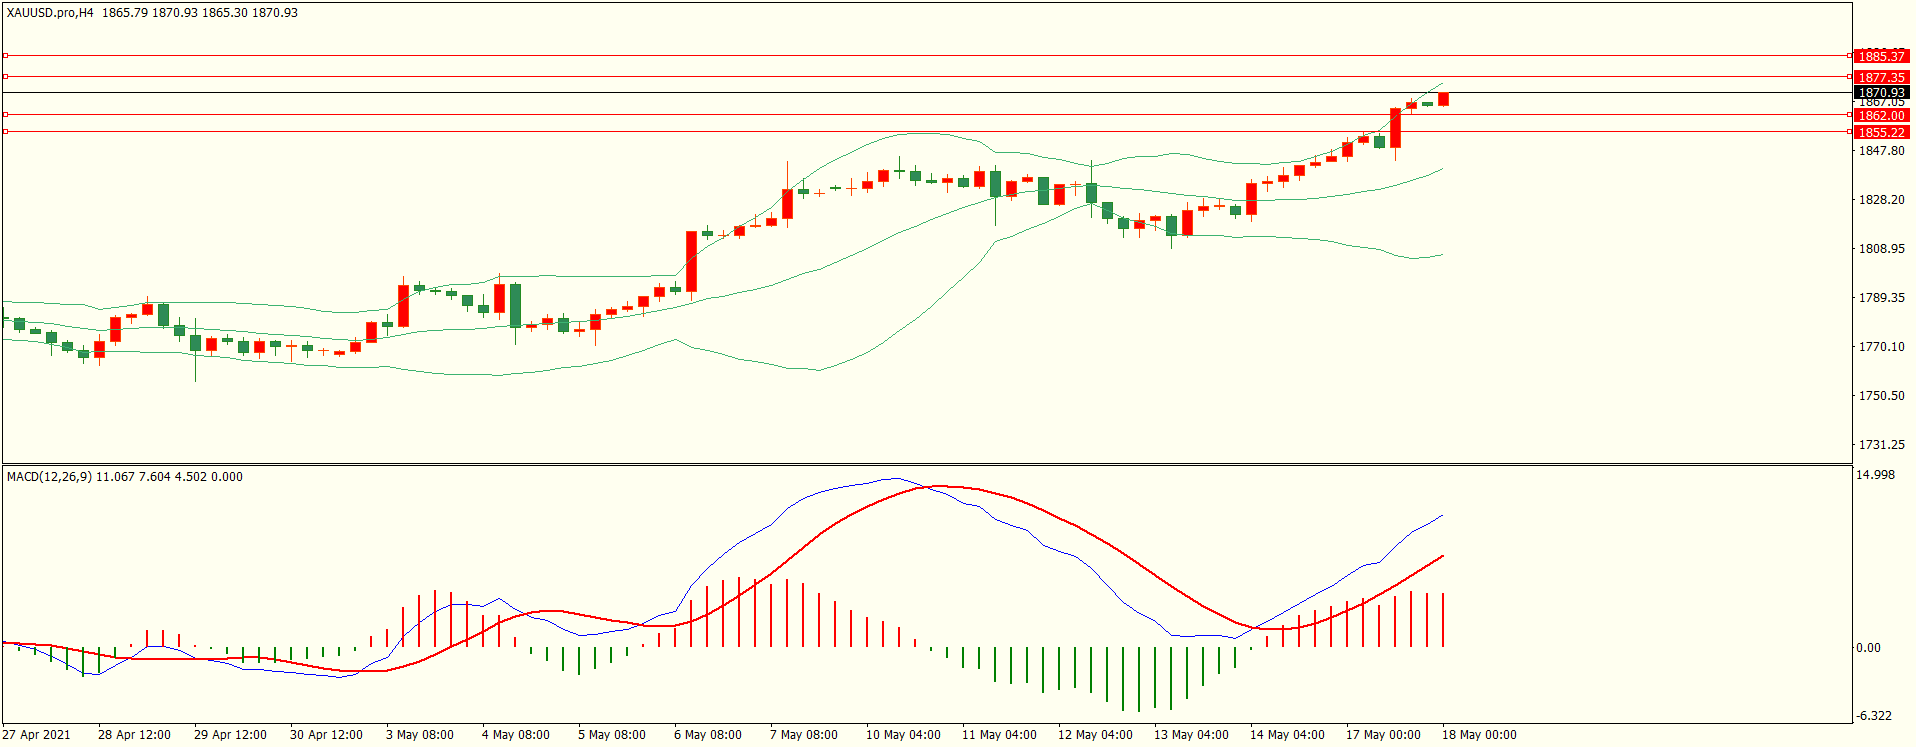
Task: Click the 28 Apr 12:00 time label
Action: coord(134,735)
